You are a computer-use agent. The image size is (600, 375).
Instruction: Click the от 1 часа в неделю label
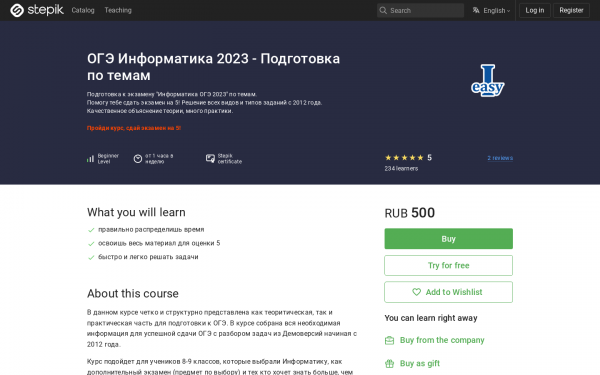159,159
